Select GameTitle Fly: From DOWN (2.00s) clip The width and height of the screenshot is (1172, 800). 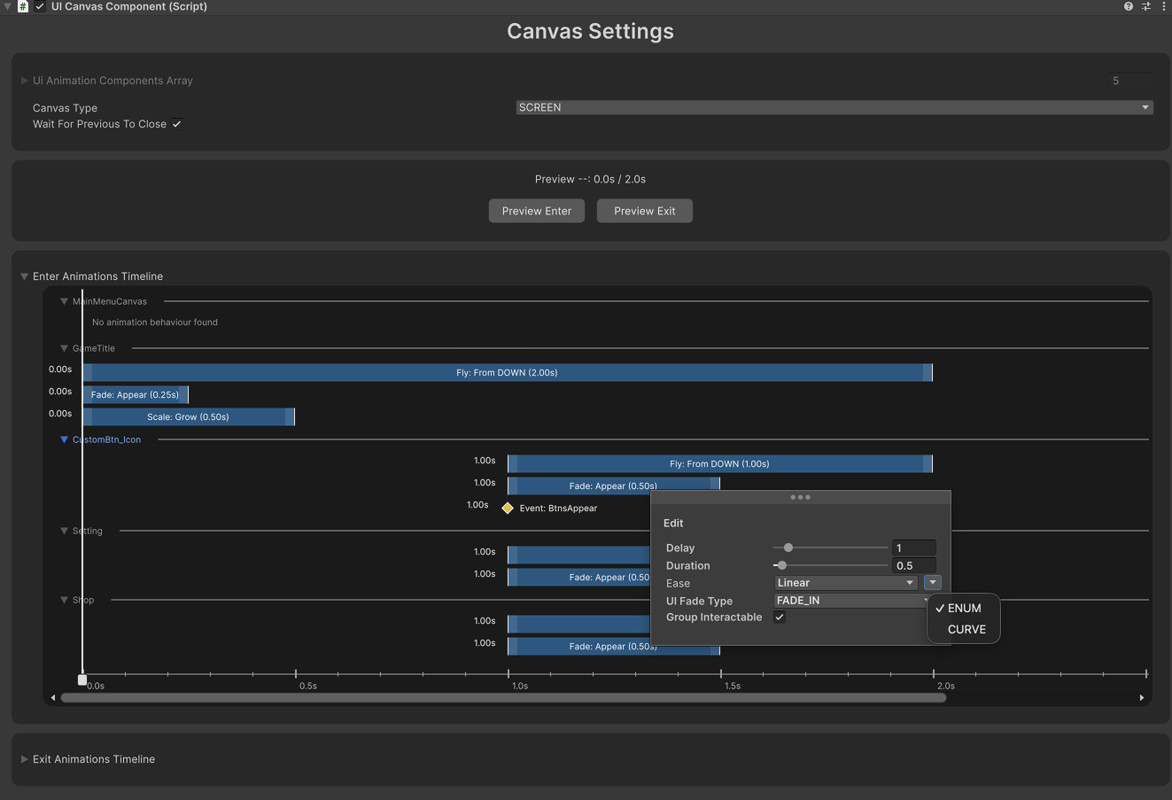[x=508, y=372]
